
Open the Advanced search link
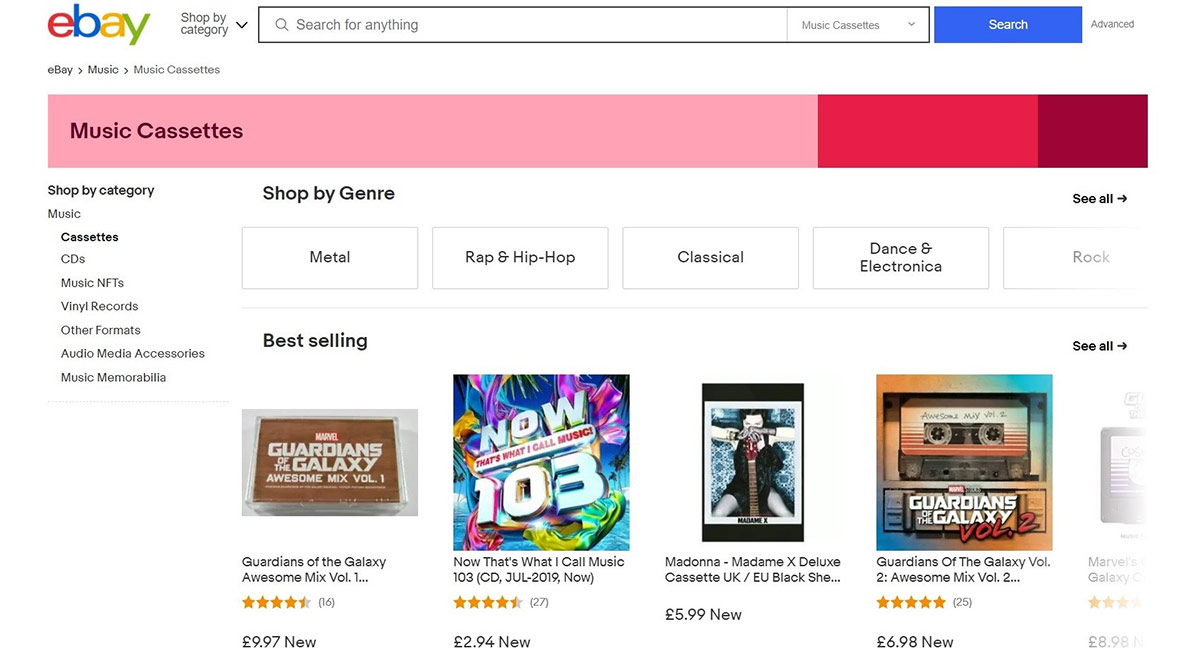pos(1112,24)
